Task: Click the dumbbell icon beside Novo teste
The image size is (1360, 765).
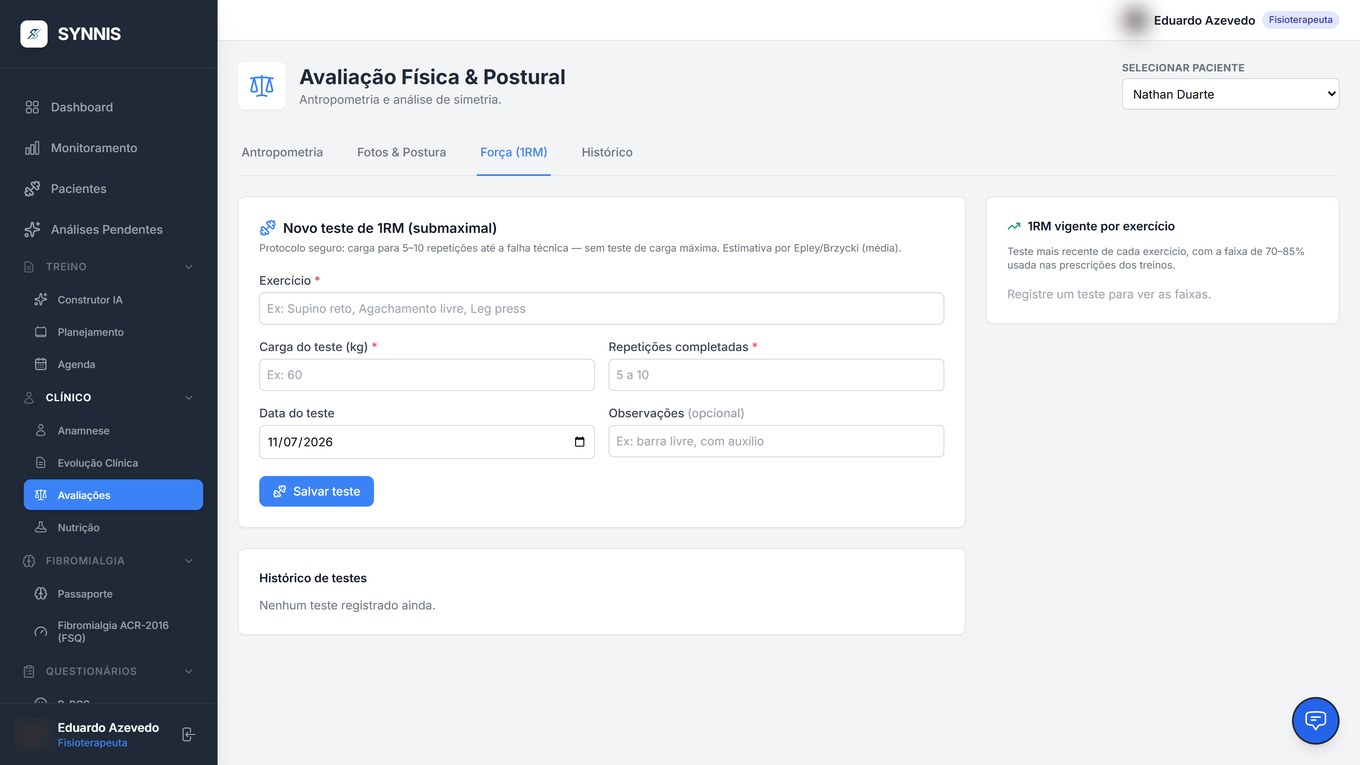Action: tap(267, 228)
